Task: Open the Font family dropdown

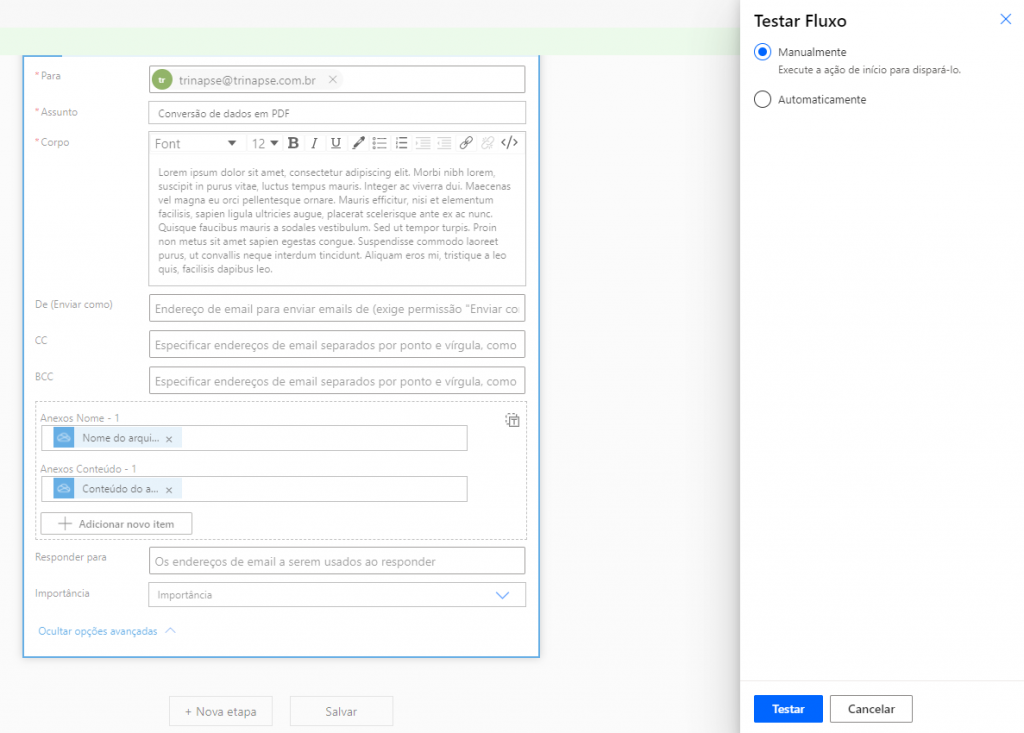Action: (x=196, y=144)
